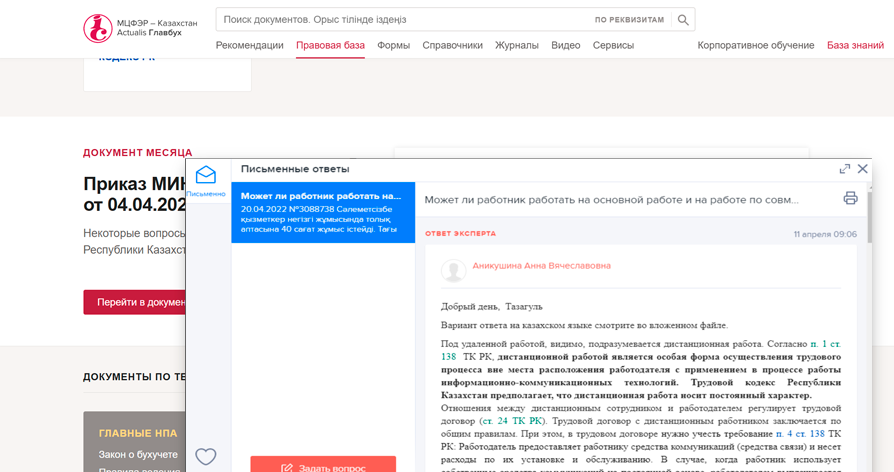This screenshot has height=472, width=894.
Task: Open the п. 4 ст. 138 link
Action: click(800, 434)
